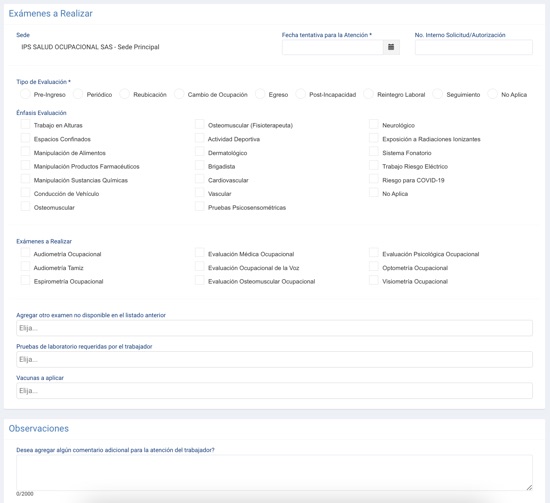
Task: Select the Pre-Ingreso evaluation type
Action: pyautogui.click(x=25, y=94)
